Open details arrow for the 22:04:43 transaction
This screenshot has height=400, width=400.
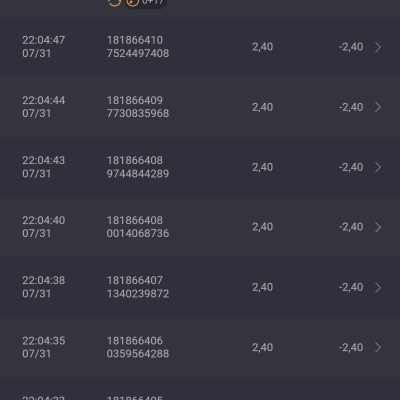pos(378,167)
